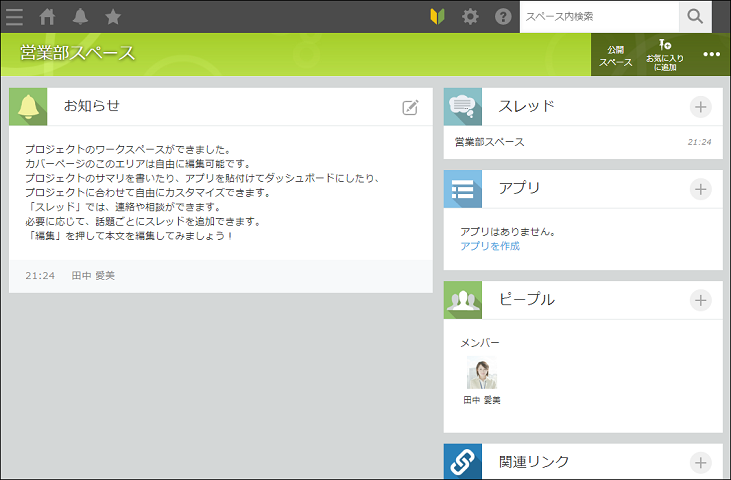Go to the home portal icon
The image size is (731, 480).
click(x=47, y=16)
